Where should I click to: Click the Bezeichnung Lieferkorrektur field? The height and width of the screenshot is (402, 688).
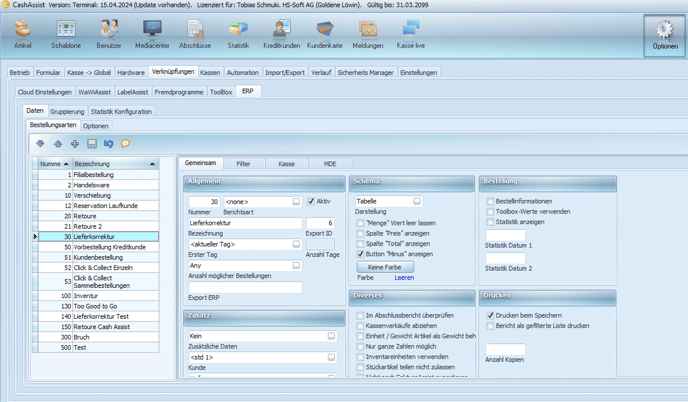(245, 223)
